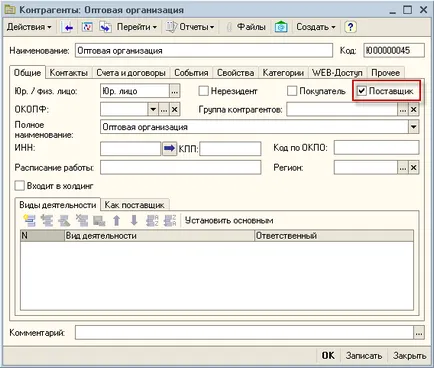Click the go-to arrows icon before Перейти

pos(105,27)
